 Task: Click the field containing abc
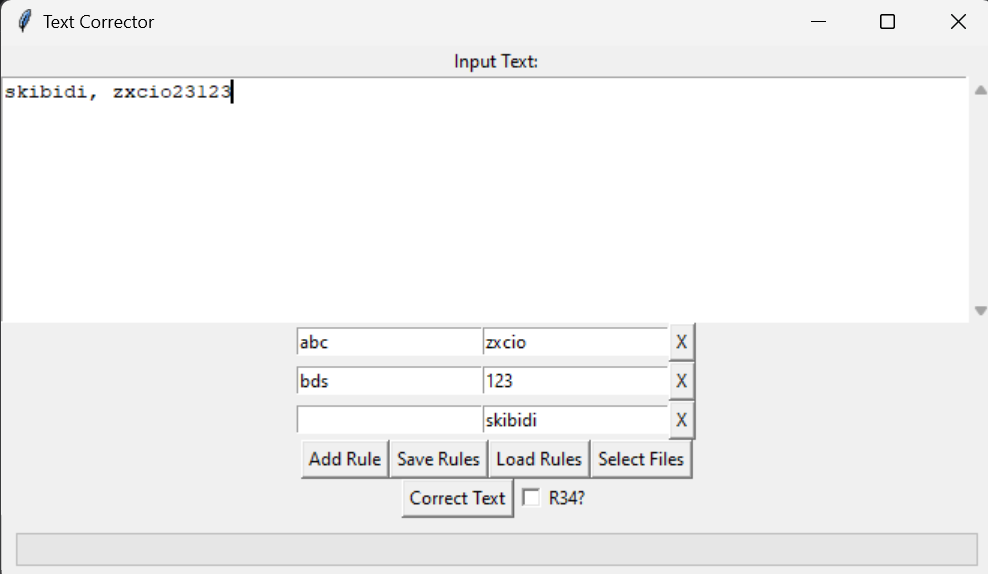click(x=389, y=342)
